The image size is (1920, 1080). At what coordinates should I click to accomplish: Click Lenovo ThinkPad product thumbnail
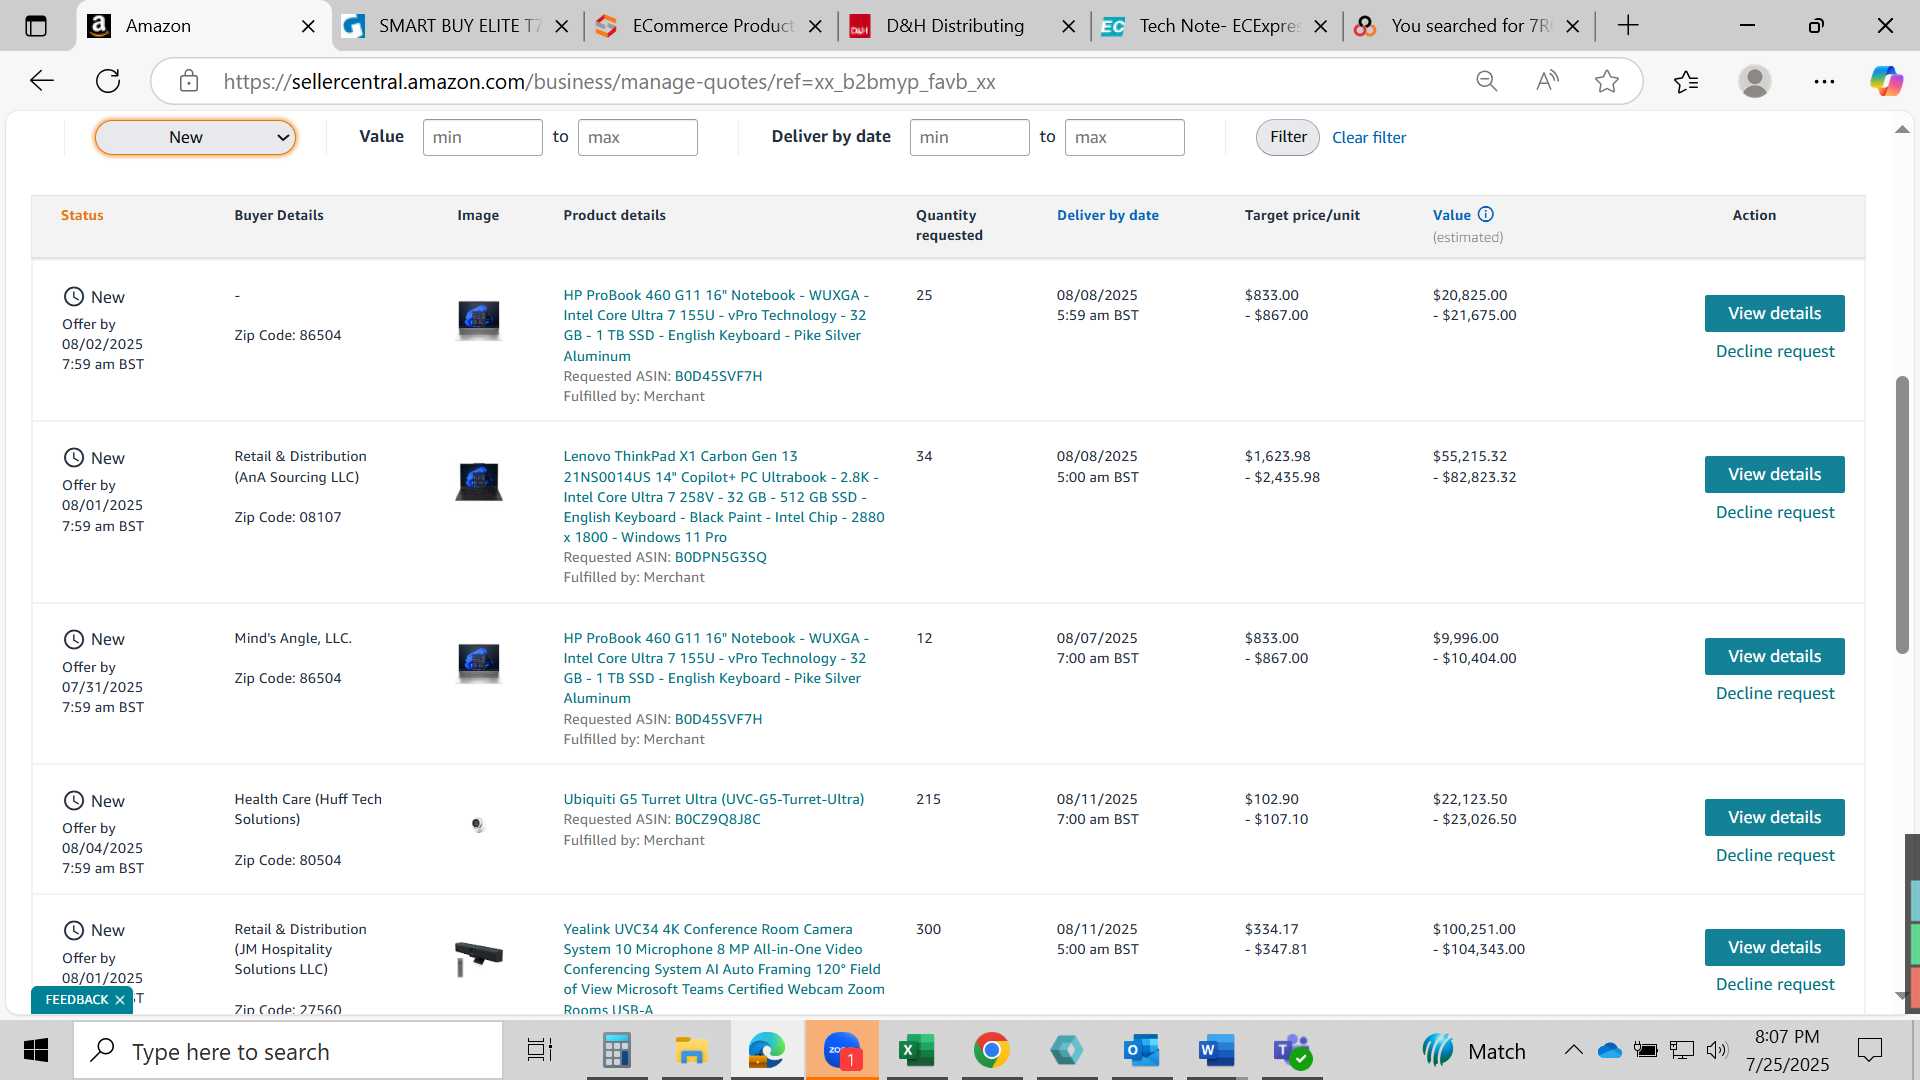[479, 481]
